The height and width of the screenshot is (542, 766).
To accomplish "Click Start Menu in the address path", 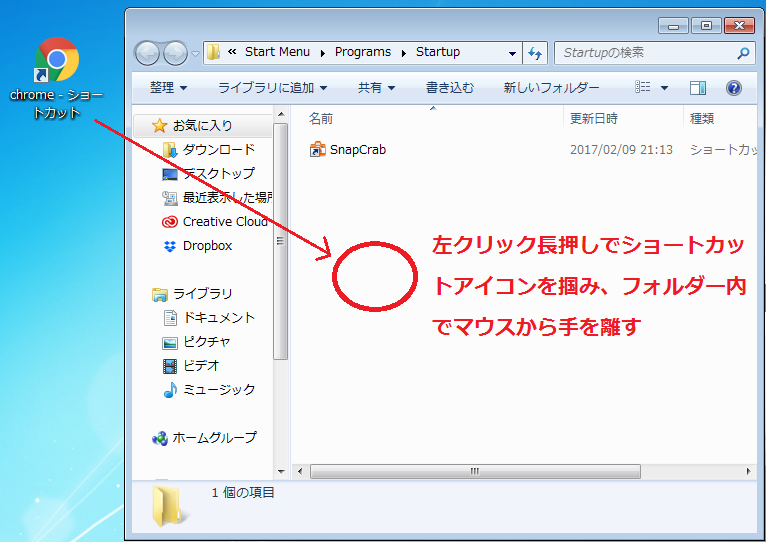I will tap(277, 52).
